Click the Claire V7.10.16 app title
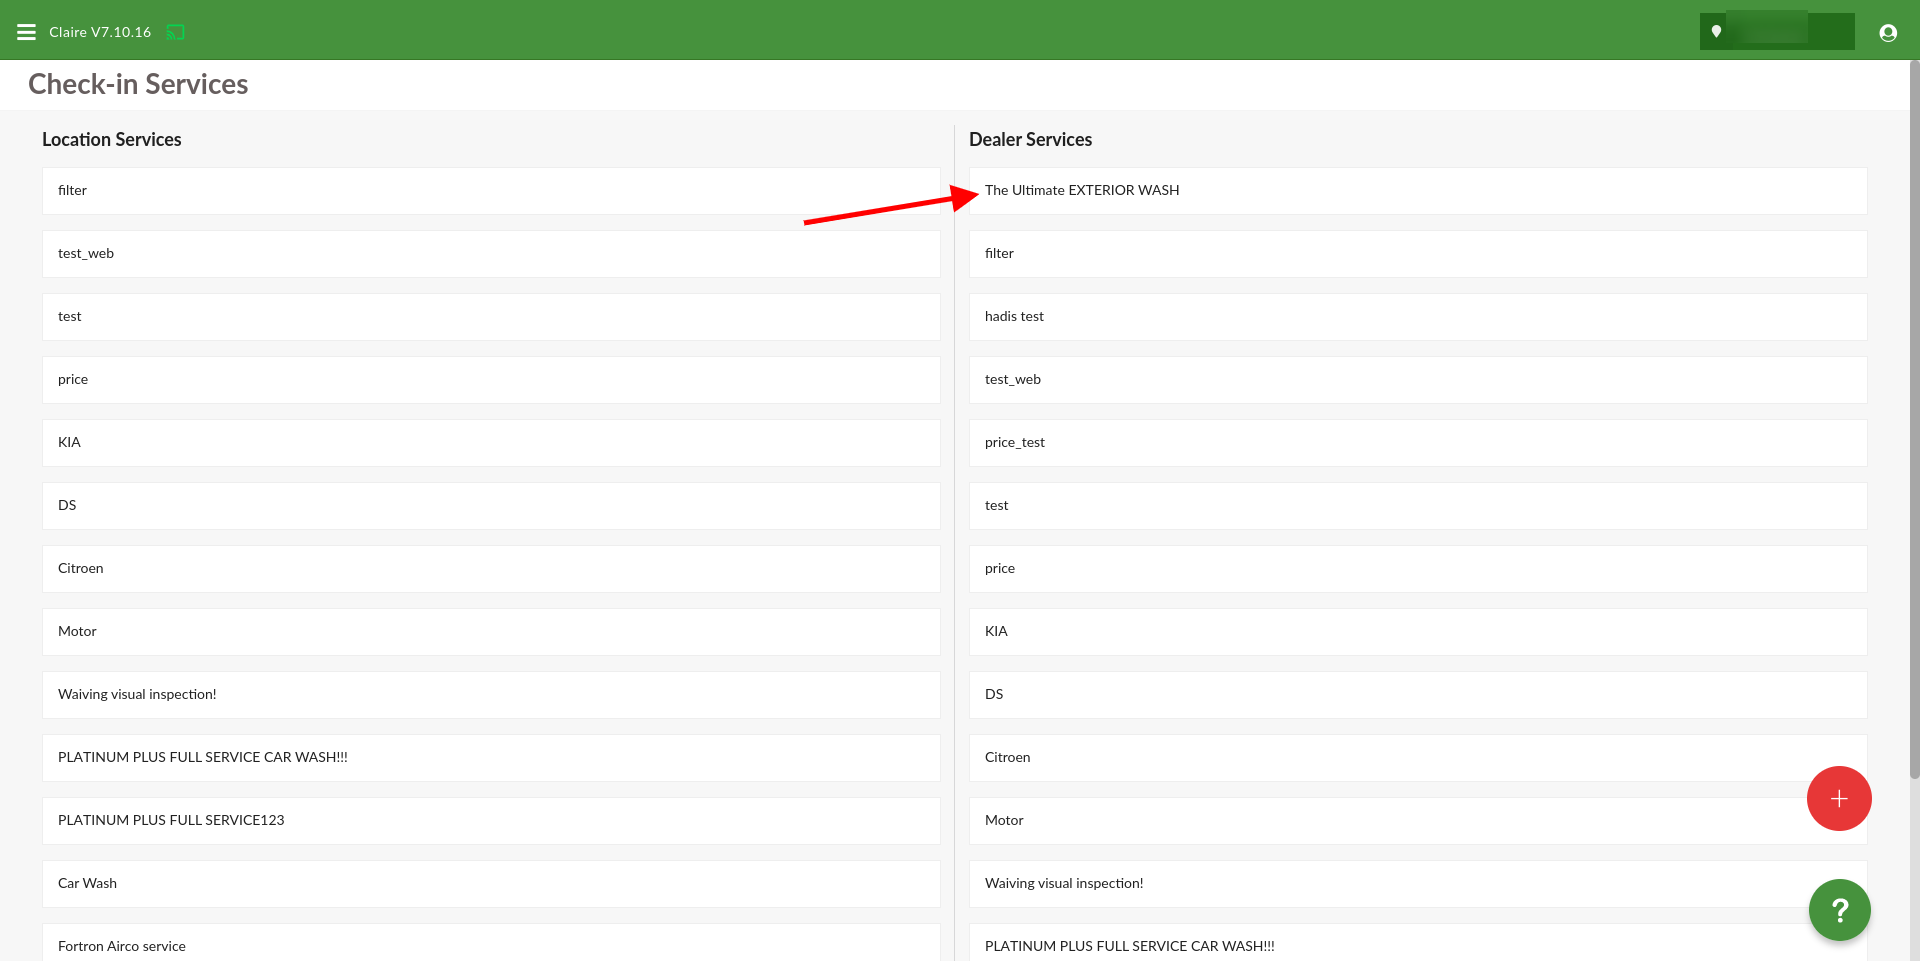Viewport: 1920px width, 961px height. [x=100, y=32]
